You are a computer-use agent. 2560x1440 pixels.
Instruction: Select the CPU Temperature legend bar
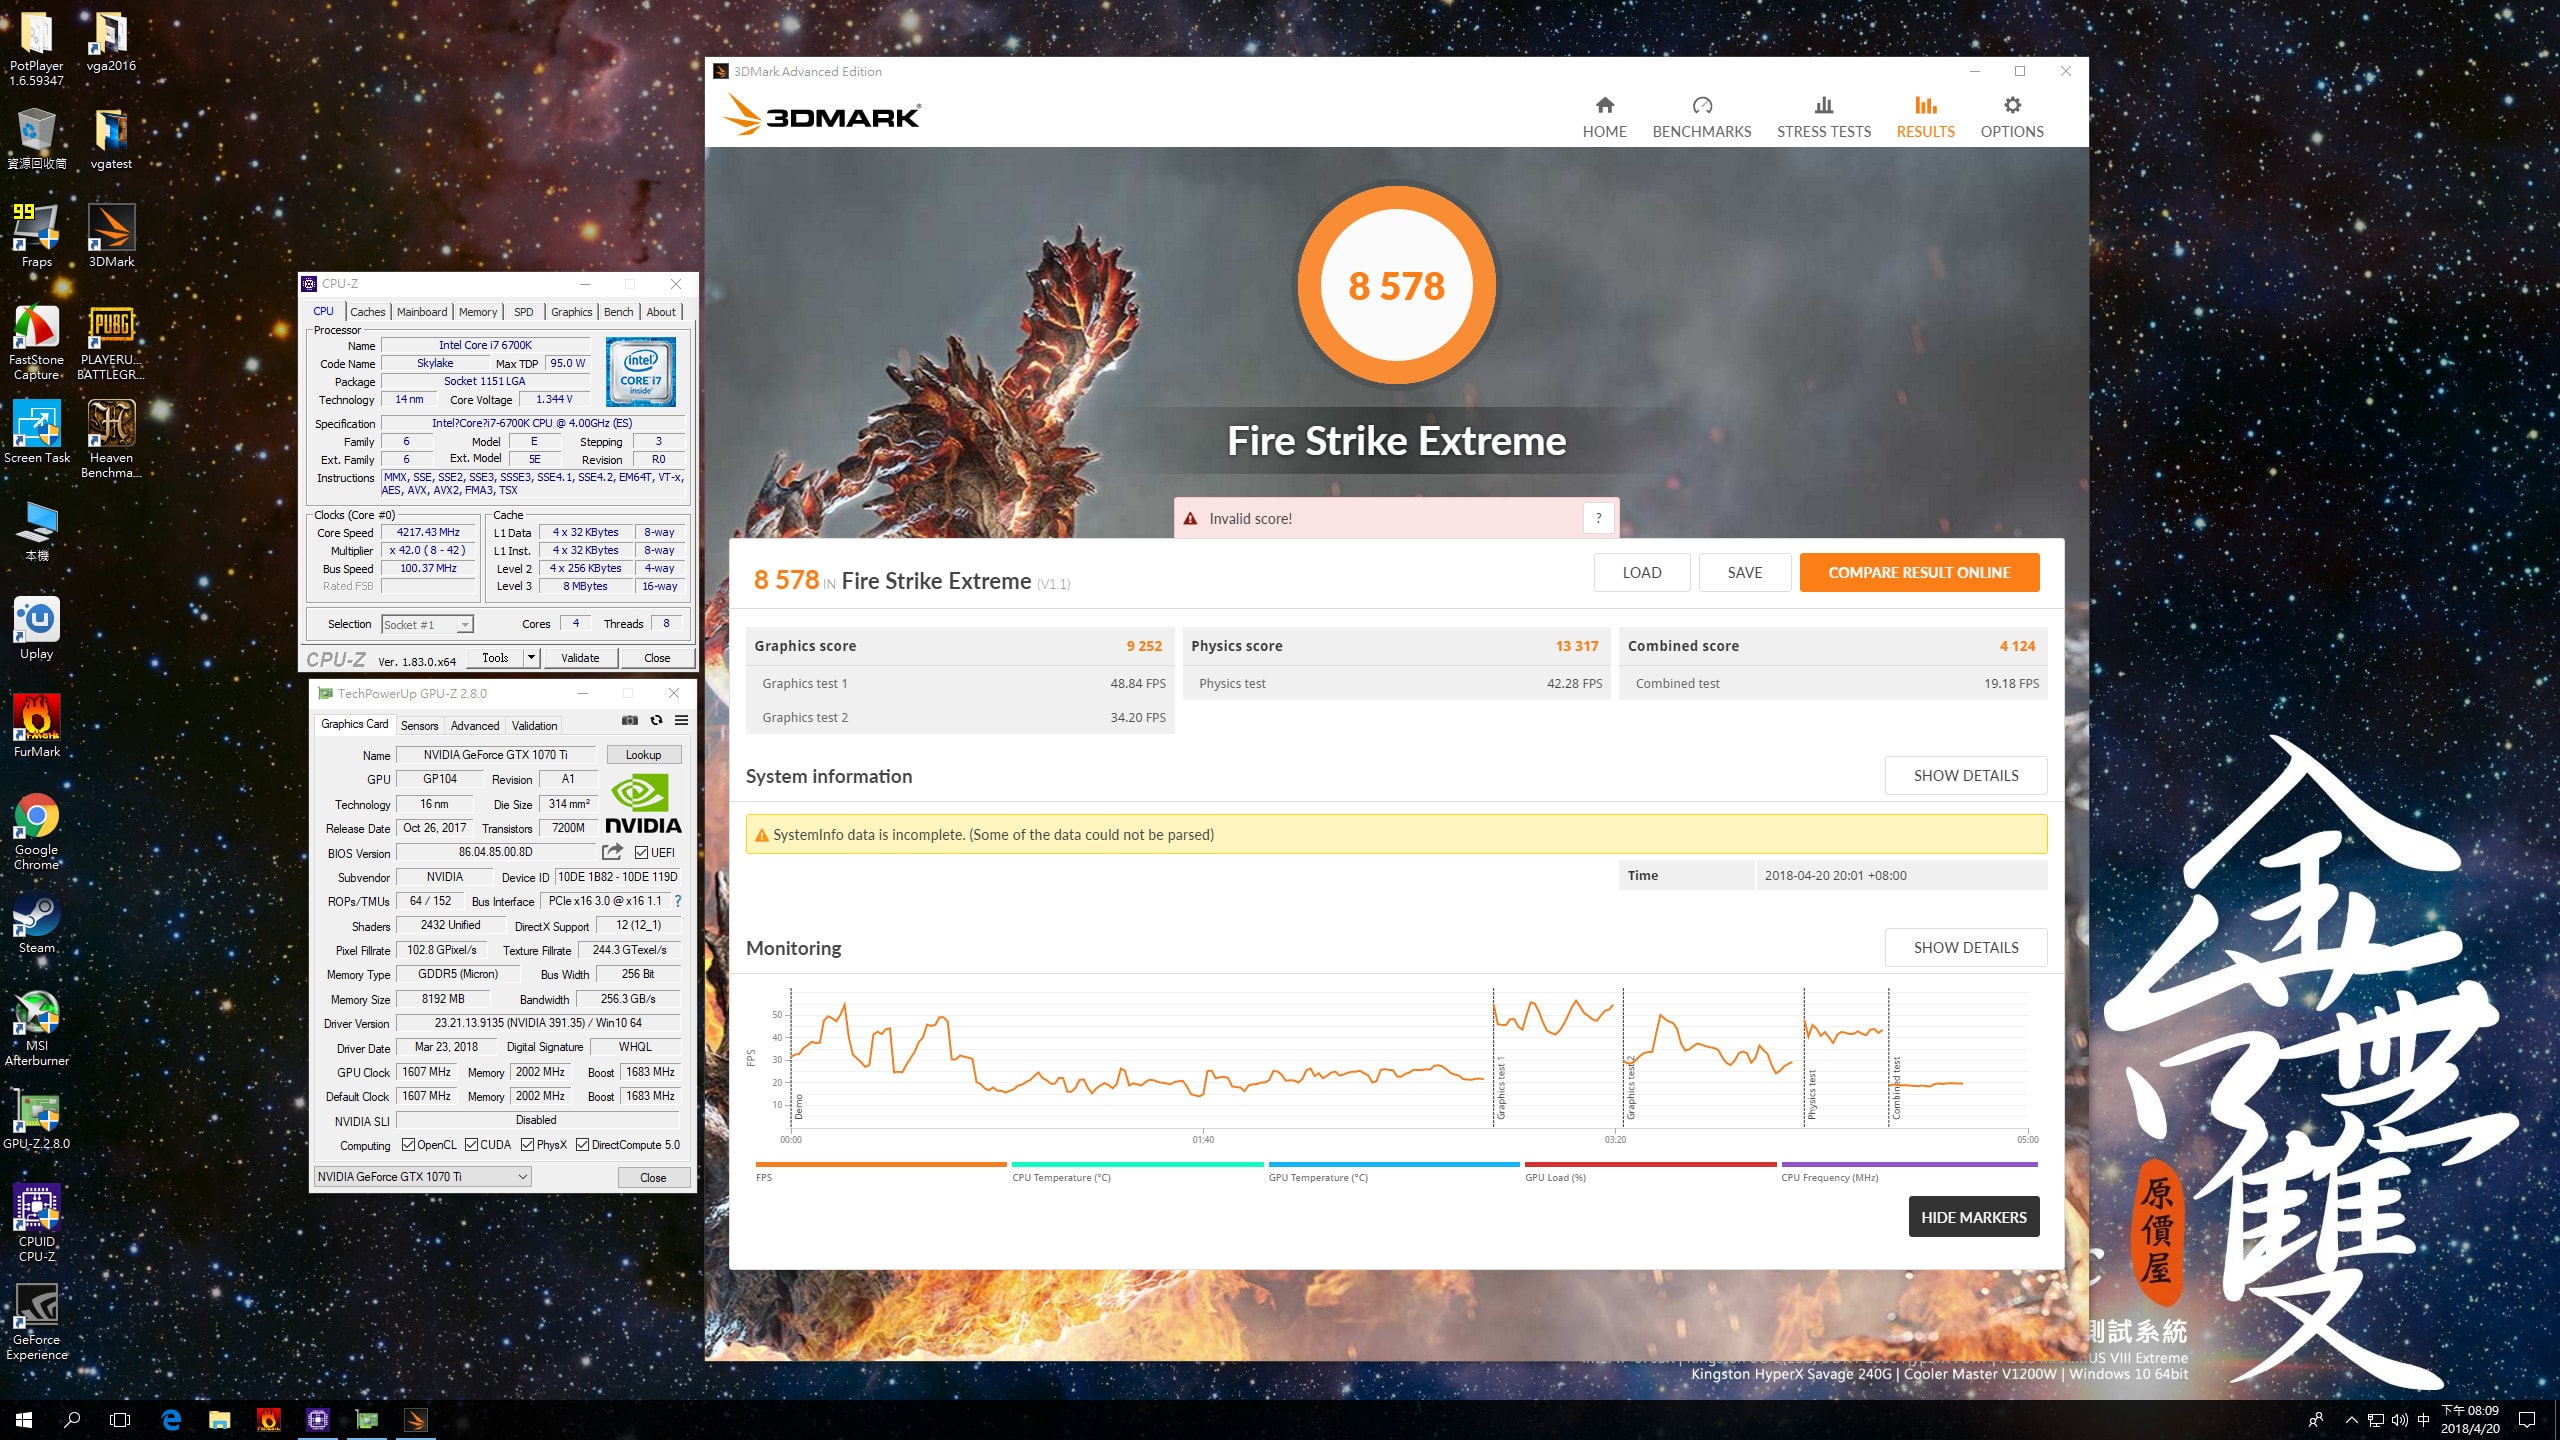1138,1165
